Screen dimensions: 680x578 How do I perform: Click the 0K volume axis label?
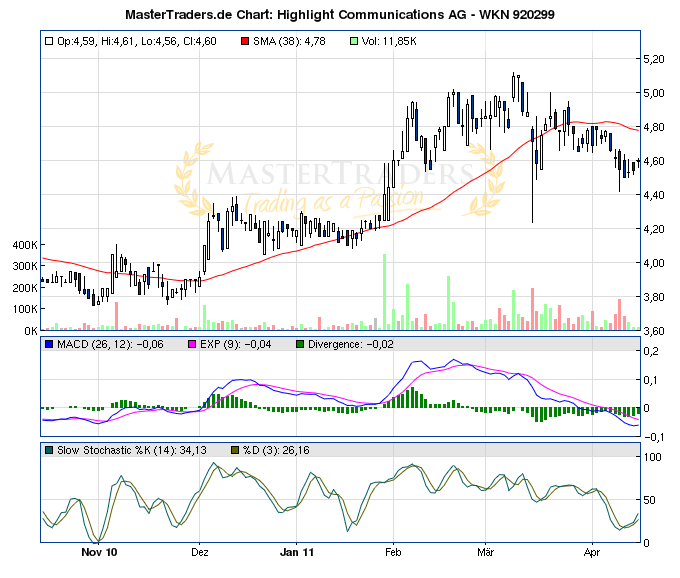point(31,331)
